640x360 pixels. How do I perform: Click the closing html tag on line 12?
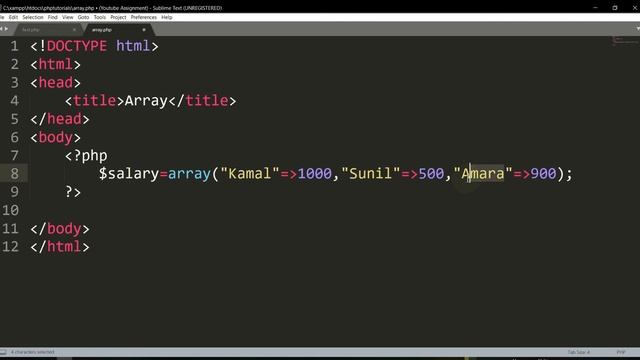coord(60,247)
